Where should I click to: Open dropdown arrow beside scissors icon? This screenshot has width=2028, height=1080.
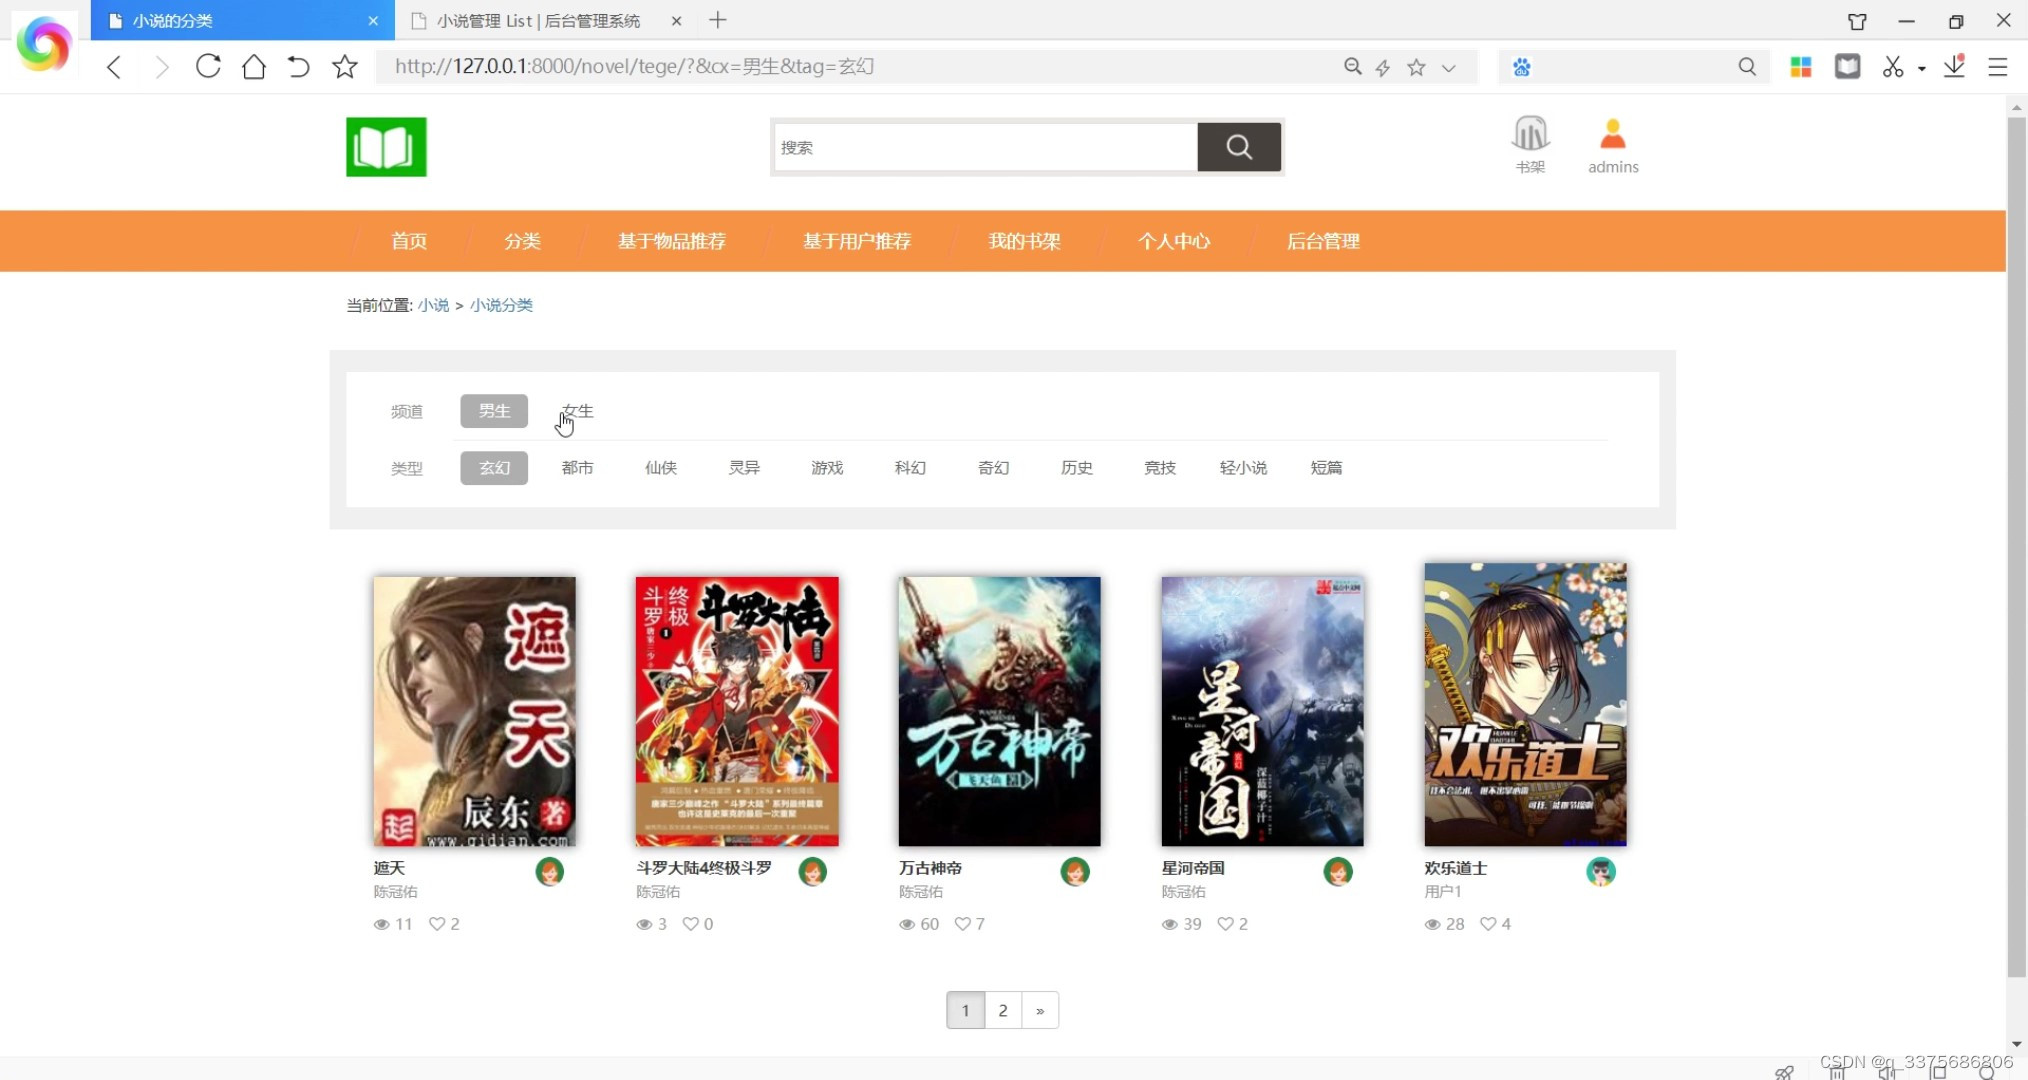coord(1921,68)
